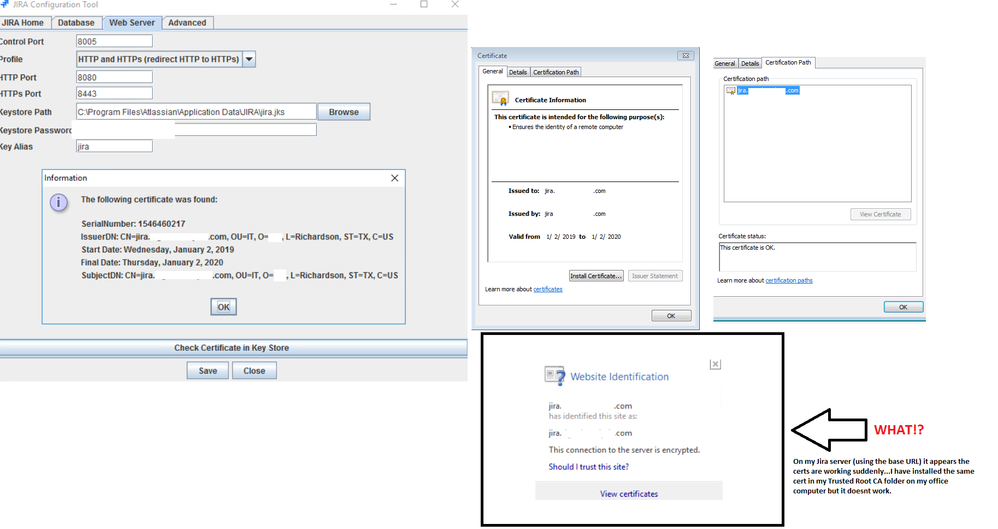Close the Information dialog with X
The image size is (998, 529).
pos(395,178)
